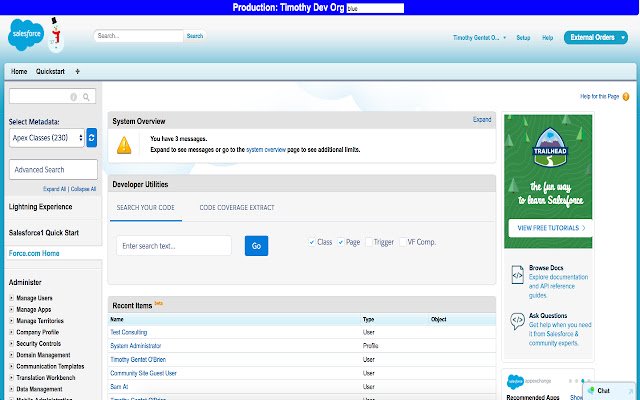
Task: Open the Quickstart tab
Action: [50, 71]
